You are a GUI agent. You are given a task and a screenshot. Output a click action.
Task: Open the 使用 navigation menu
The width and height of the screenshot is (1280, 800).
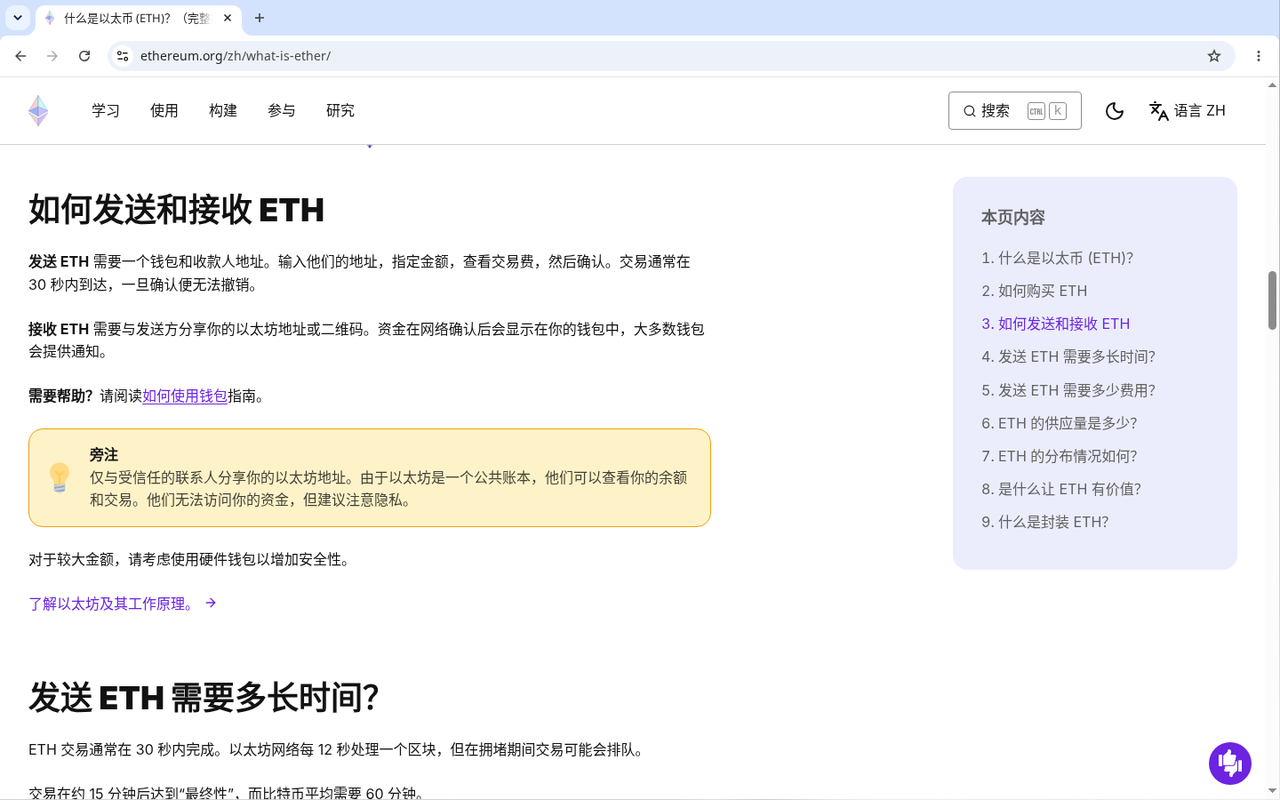tap(164, 111)
